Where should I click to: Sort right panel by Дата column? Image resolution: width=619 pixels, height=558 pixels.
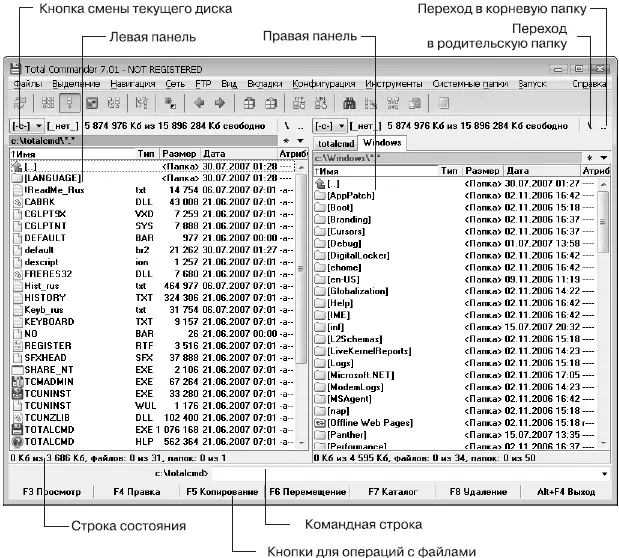point(541,171)
